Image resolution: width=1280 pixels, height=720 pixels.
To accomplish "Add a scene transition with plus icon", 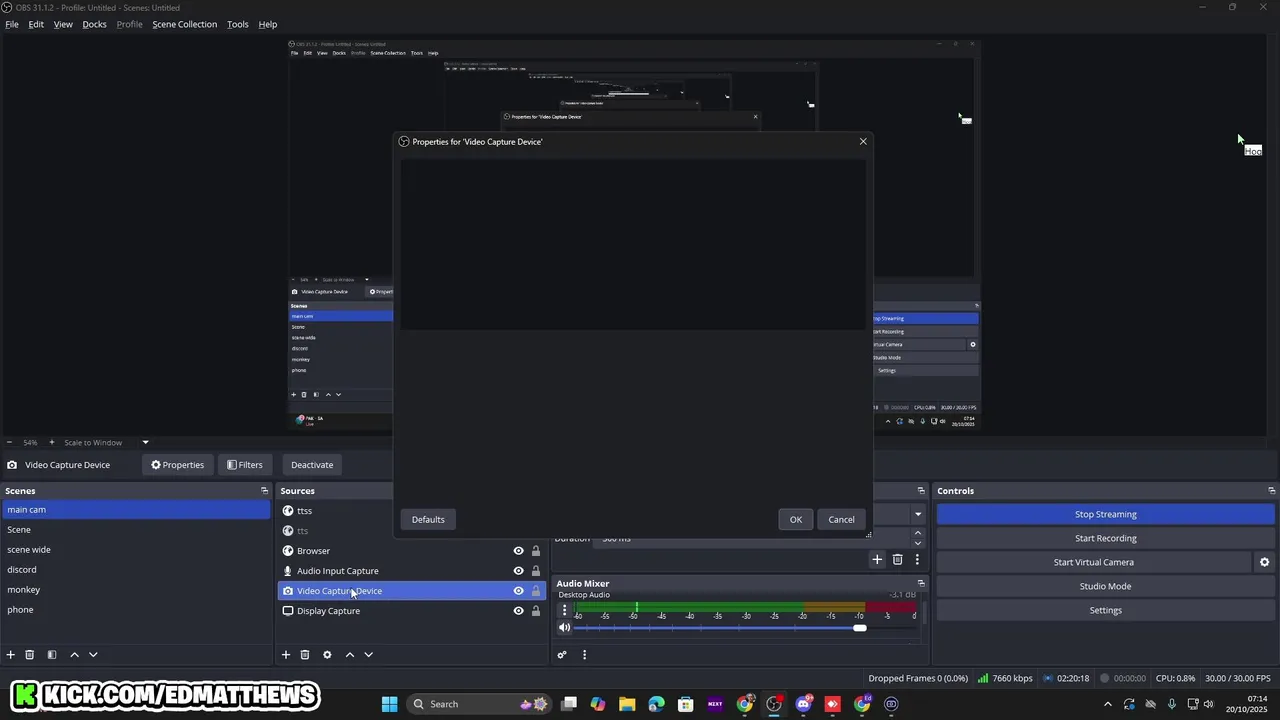I will point(877,559).
